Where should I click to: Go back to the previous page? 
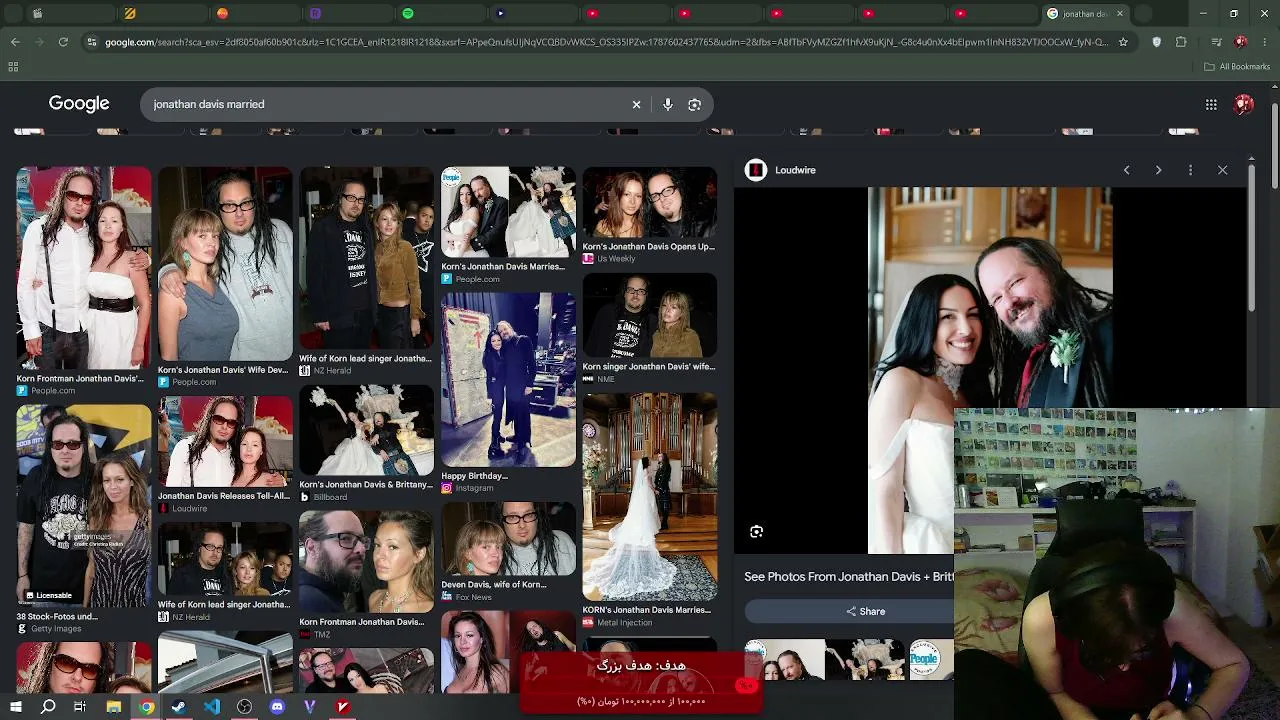15,42
